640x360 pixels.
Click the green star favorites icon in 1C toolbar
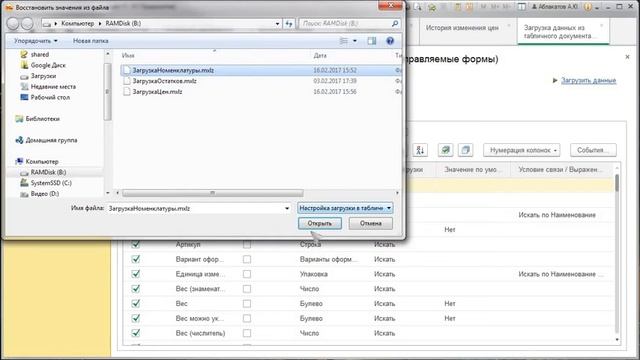click(432, 7)
